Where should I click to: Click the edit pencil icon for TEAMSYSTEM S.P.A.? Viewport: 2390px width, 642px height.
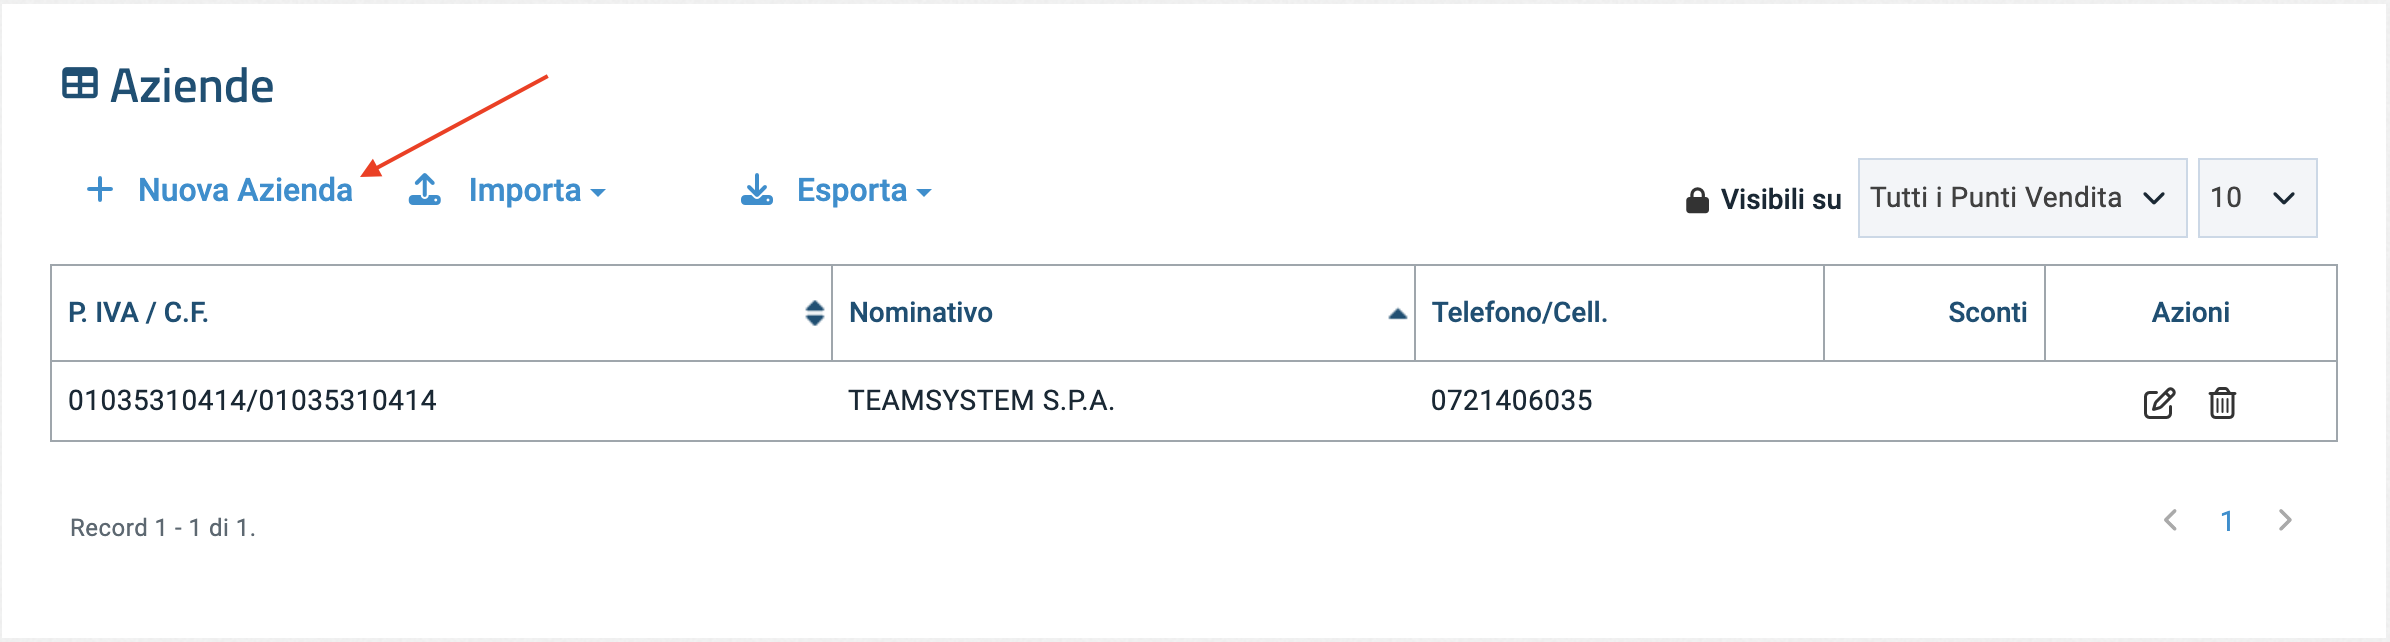click(x=2158, y=403)
